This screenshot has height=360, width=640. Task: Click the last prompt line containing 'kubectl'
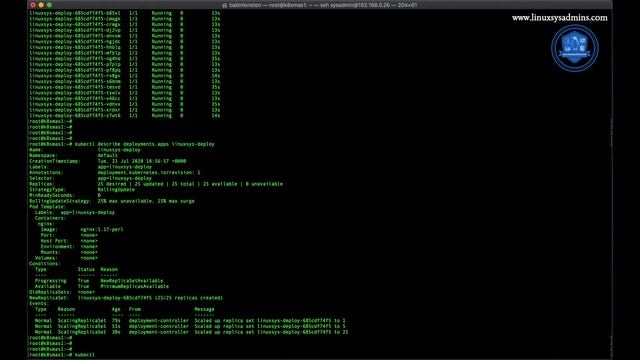[62, 355]
